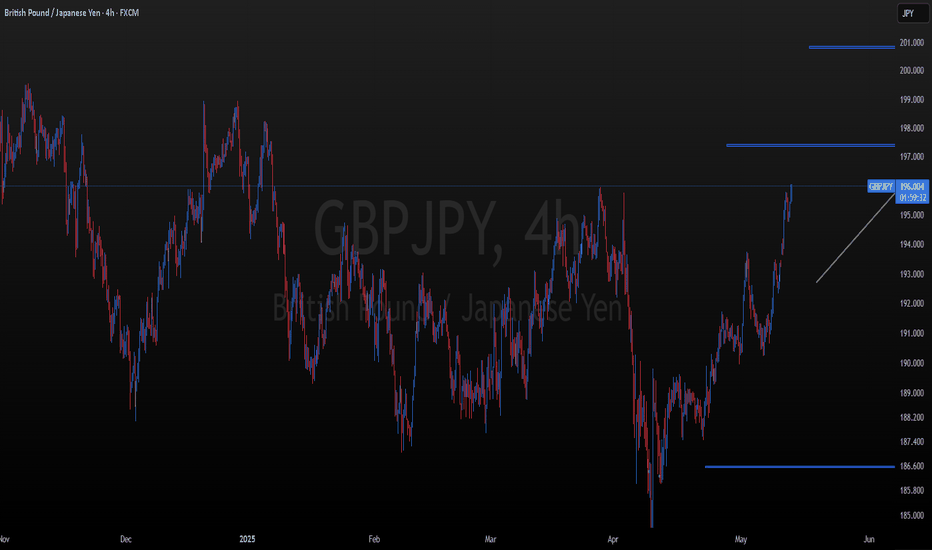The width and height of the screenshot is (932, 550).
Task: Click the Dec label on time axis
Action: coord(126,539)
